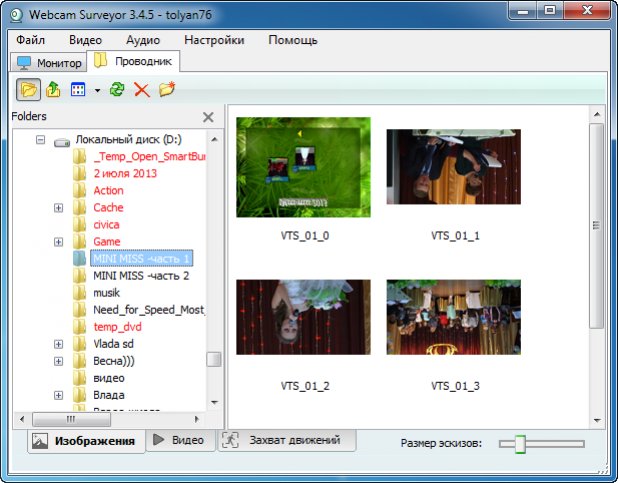The width and height of the screenshot is (618, 483).
Task: Select the civica folder
Action: pos(106,225)
